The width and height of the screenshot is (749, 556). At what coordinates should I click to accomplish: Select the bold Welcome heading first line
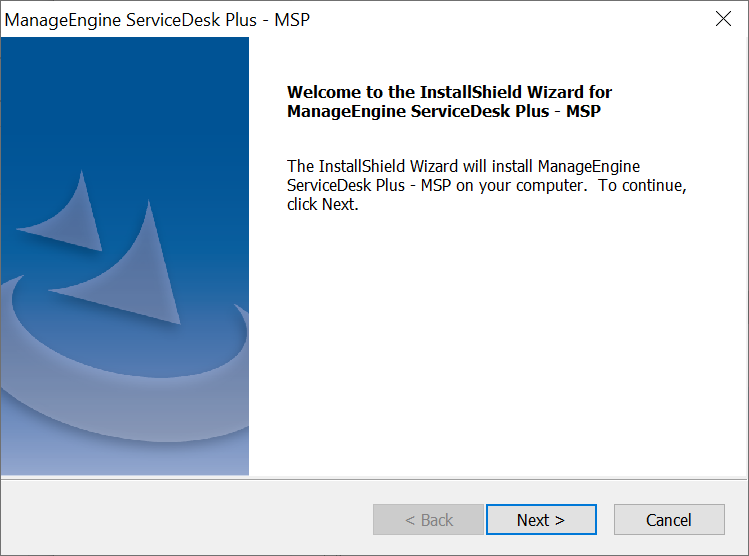[x=449, y=93]
